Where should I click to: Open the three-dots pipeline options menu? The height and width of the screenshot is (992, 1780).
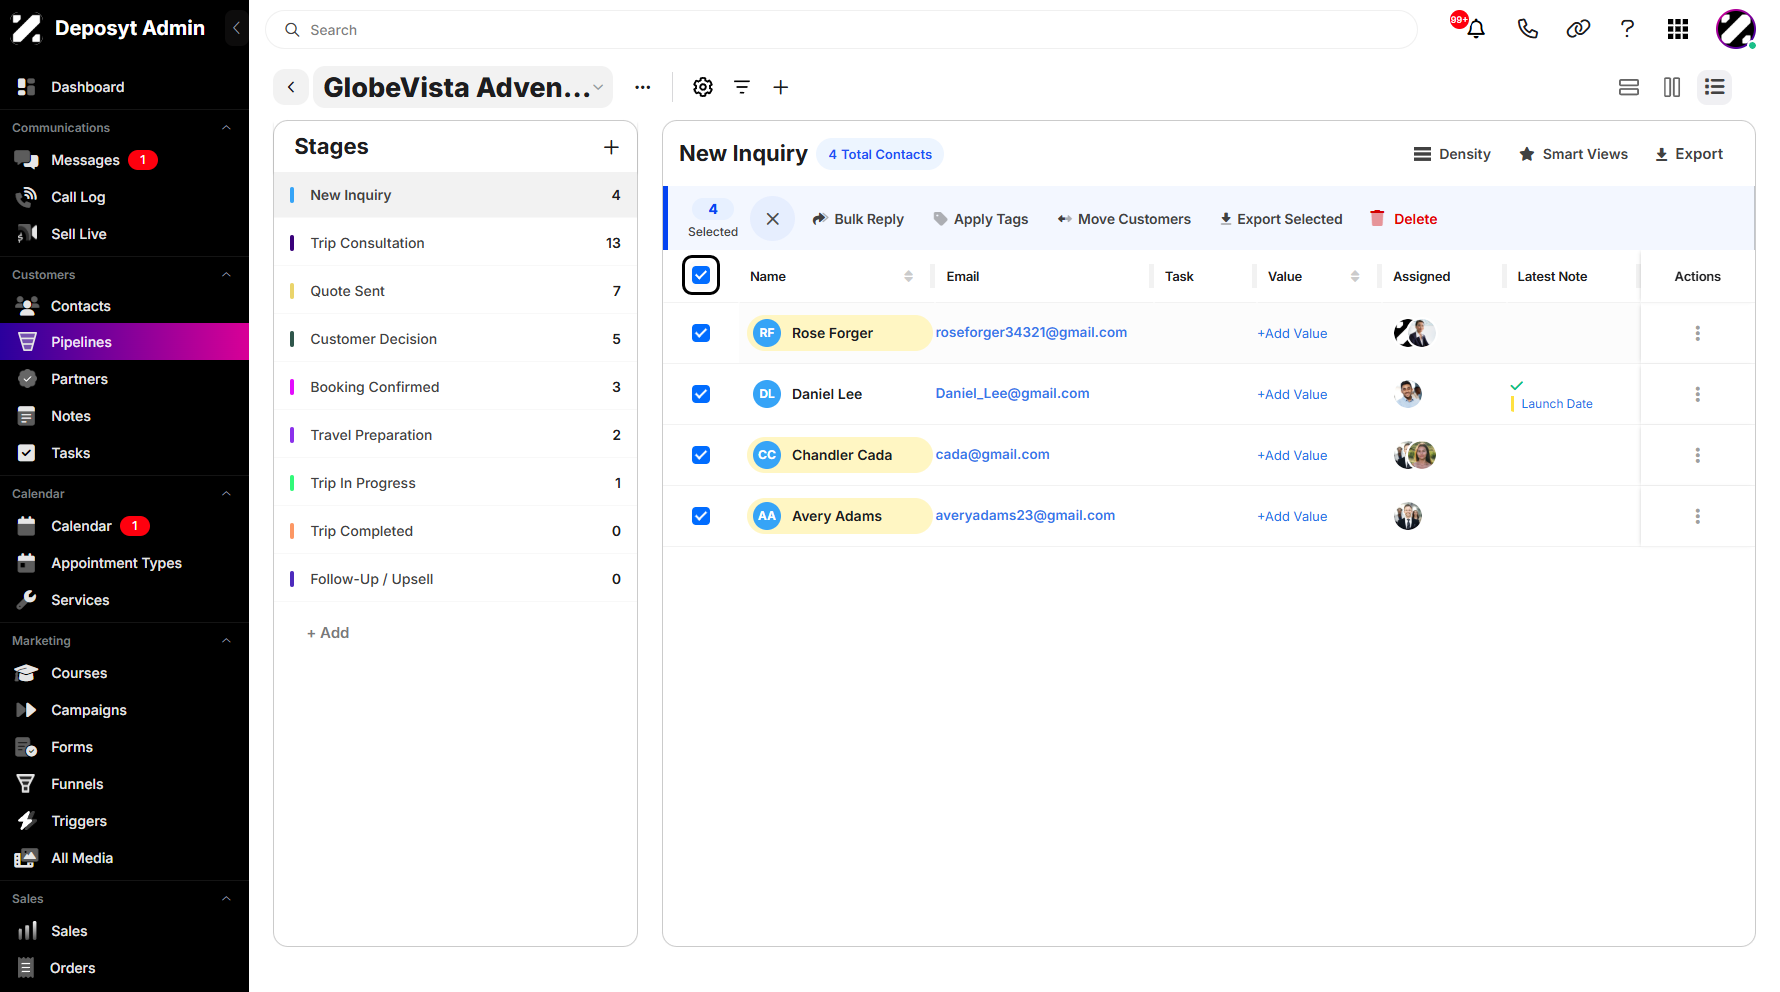(643, 87)
